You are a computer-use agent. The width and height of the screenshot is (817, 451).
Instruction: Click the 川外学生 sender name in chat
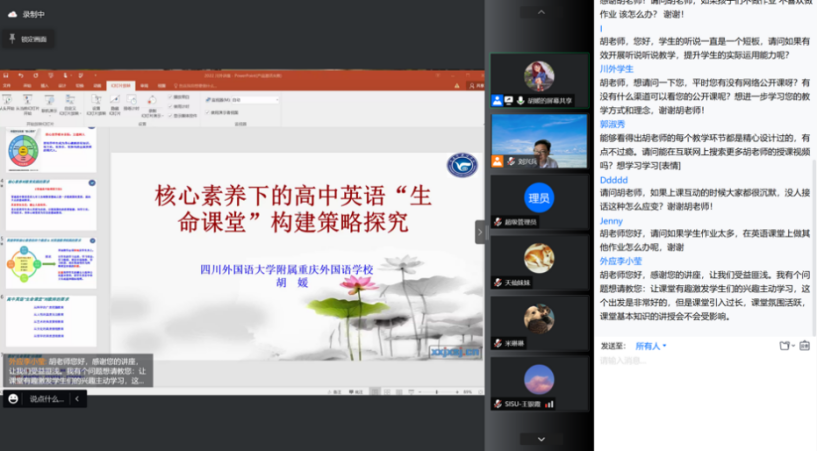[x=617, y=69]
